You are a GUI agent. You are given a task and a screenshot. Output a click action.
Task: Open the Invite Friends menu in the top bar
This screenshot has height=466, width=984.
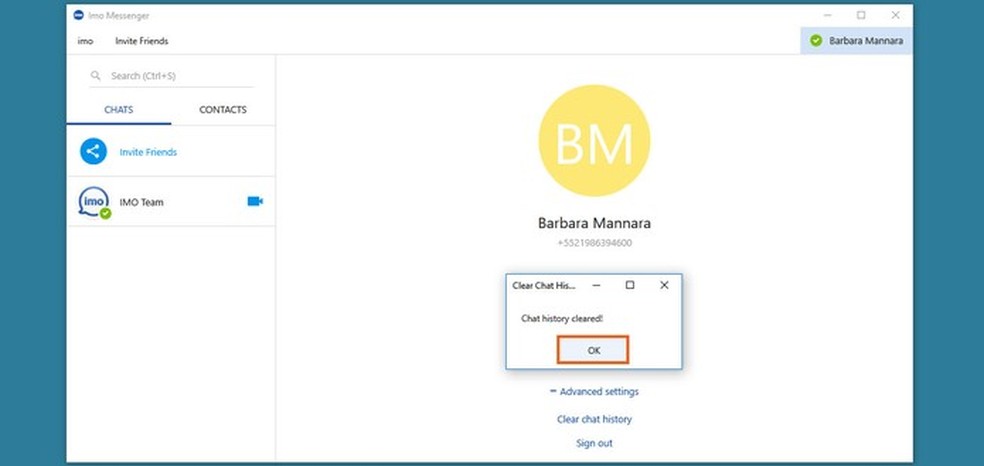coord(142,41)
